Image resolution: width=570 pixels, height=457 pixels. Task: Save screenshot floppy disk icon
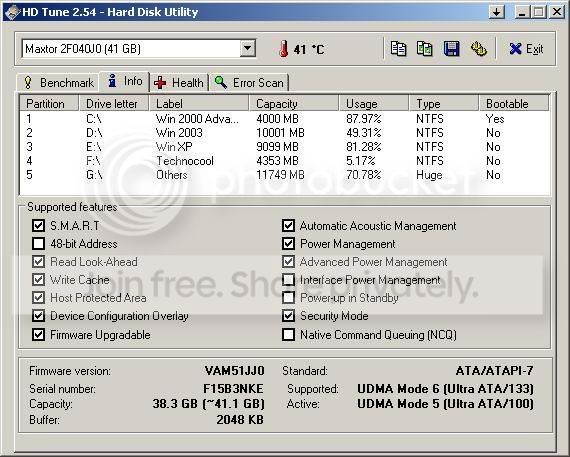pos(451,49)
